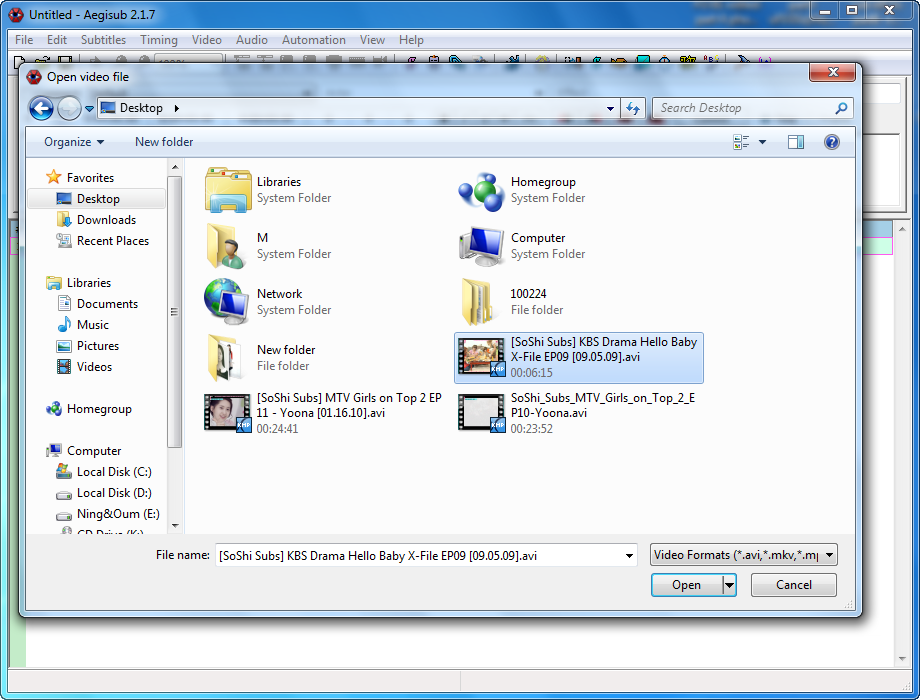Select the M user folder icon

[x=227, y=246]
